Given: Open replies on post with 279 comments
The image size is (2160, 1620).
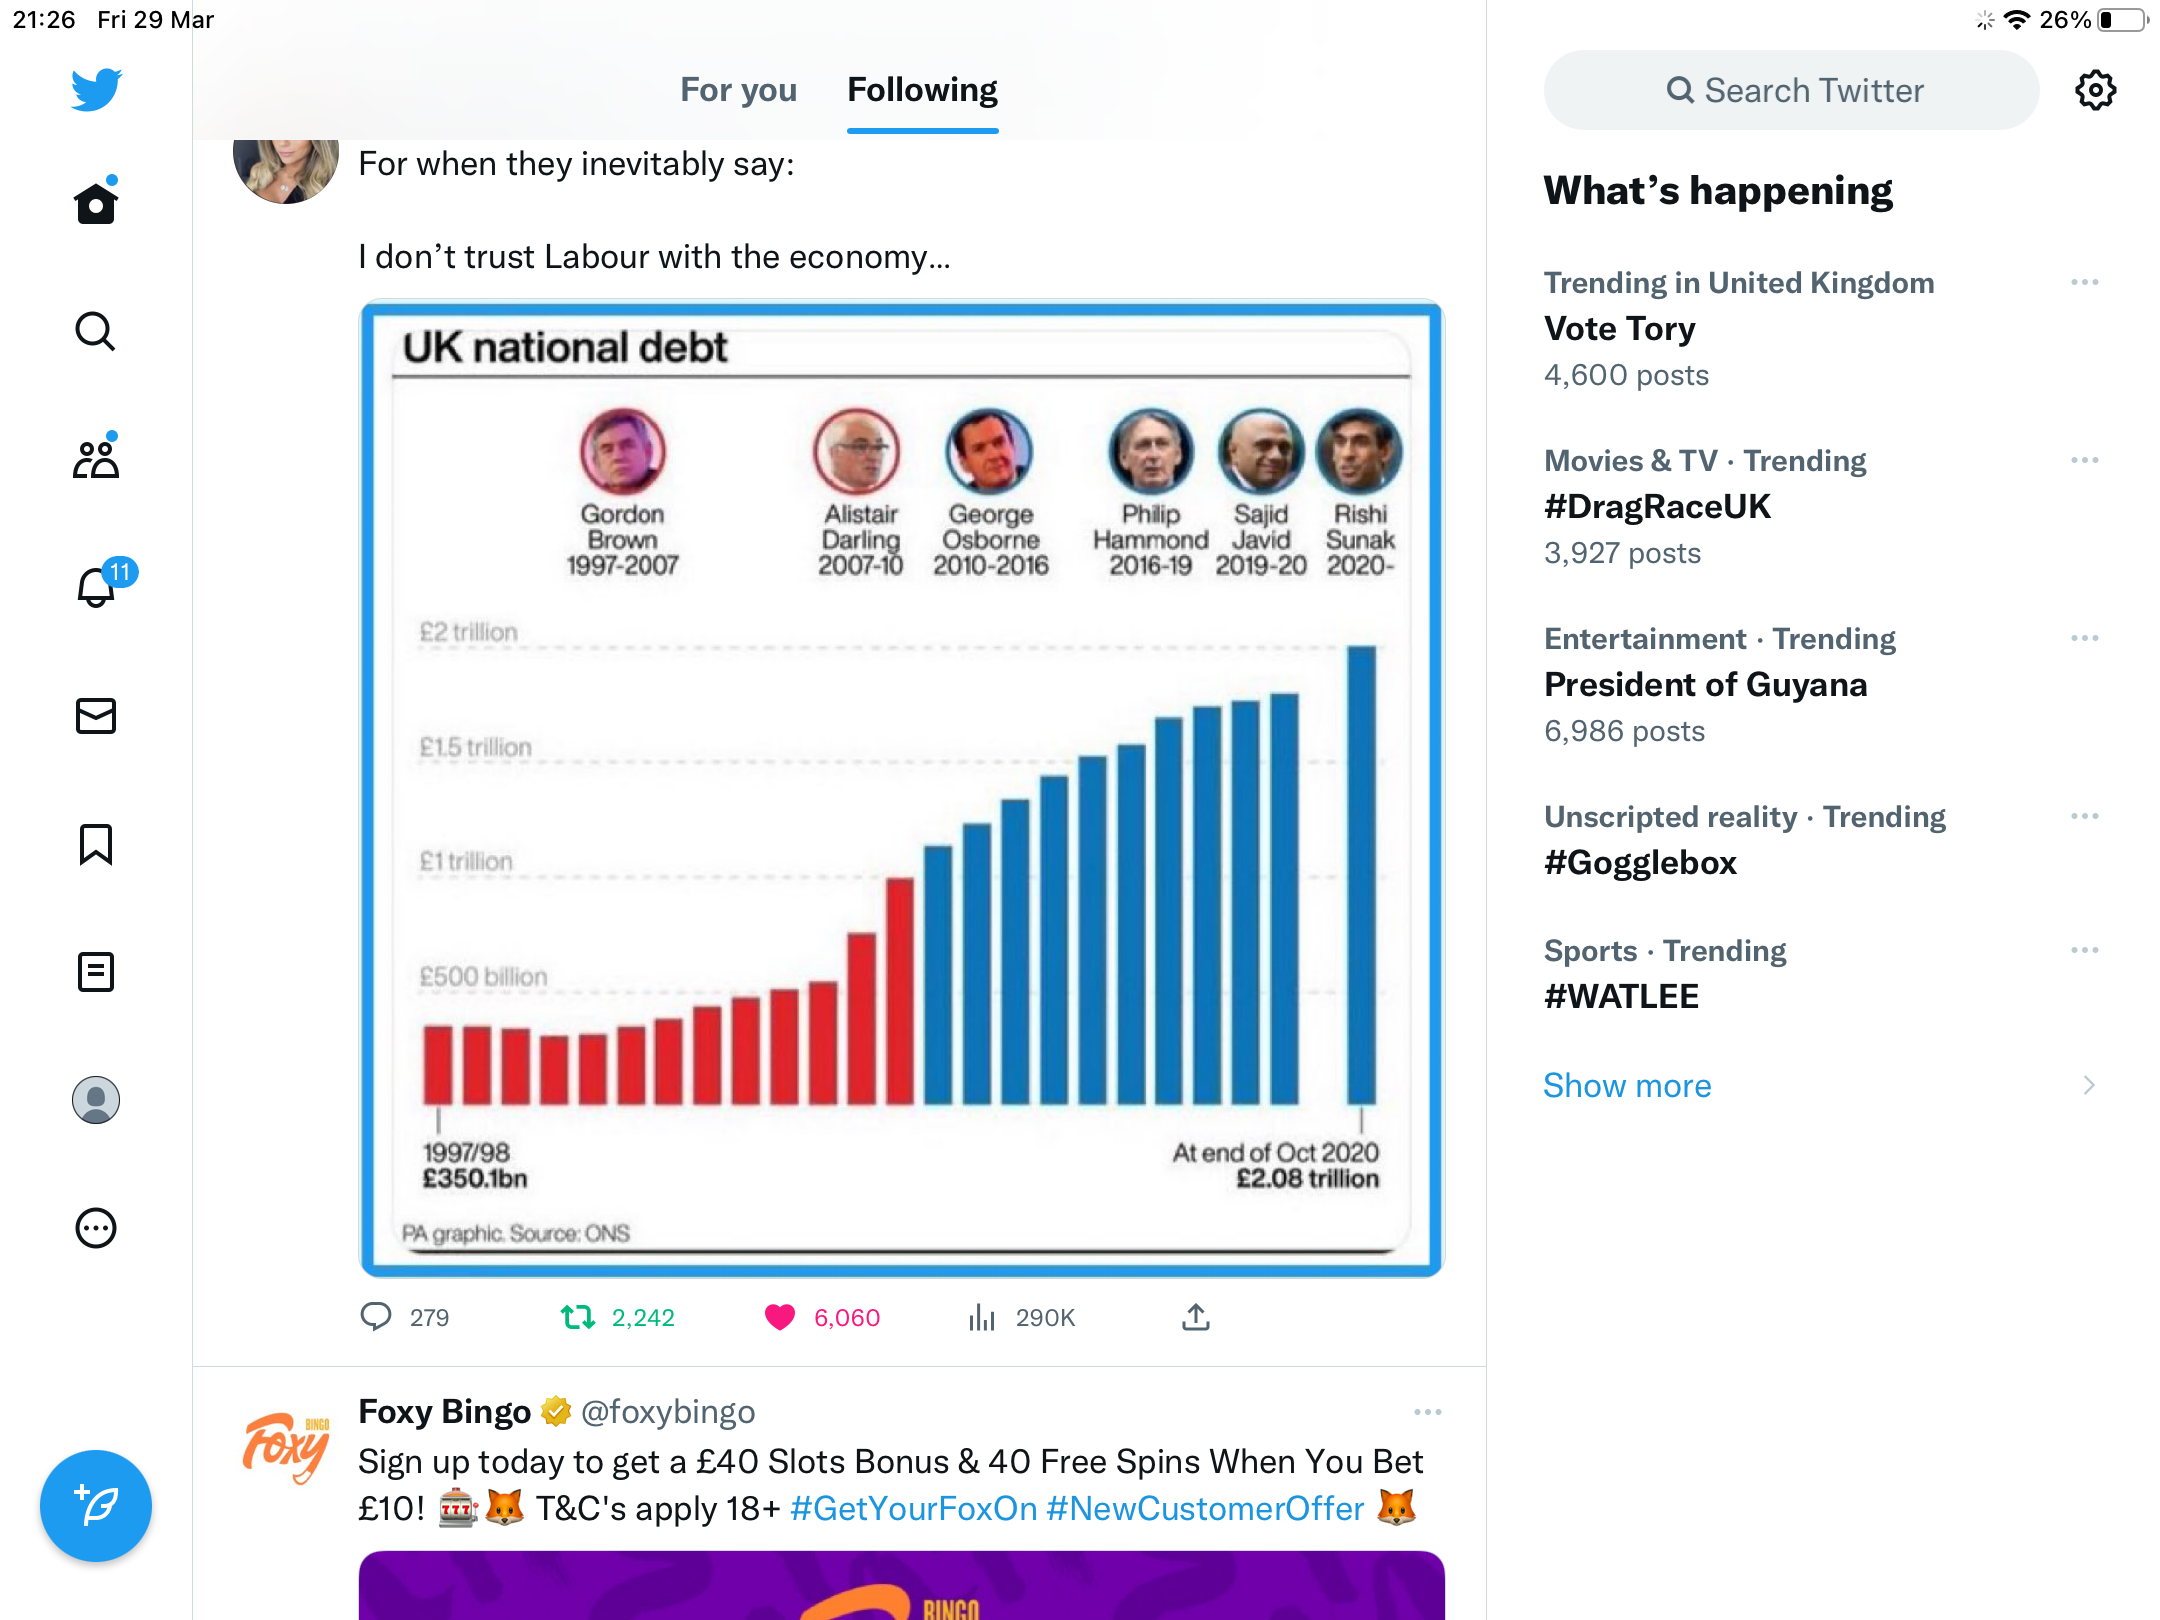Looking at the screenshot, I should tap(376, 1318).
